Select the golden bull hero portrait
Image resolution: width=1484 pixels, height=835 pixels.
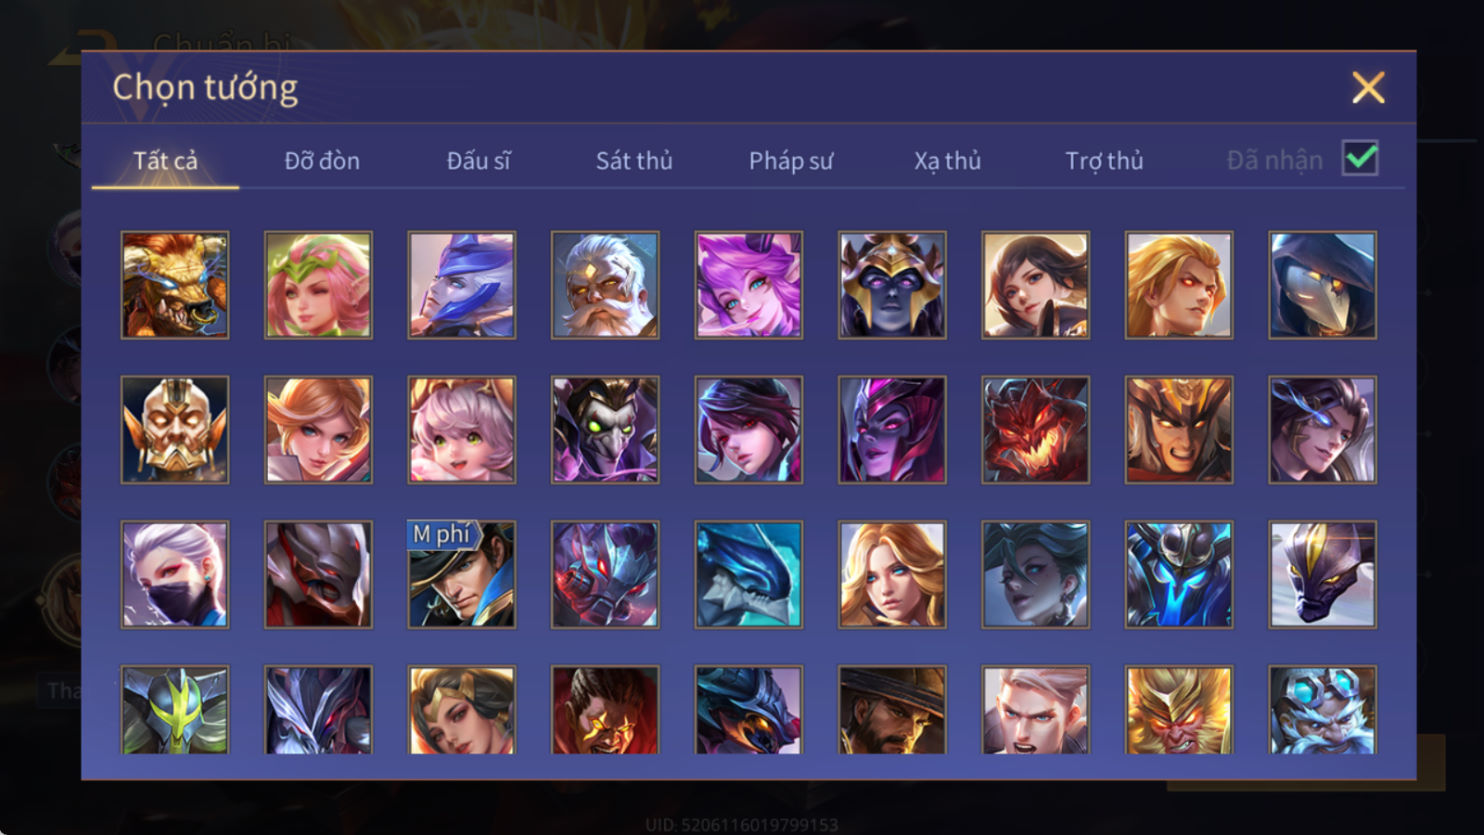tap(175, 285)
